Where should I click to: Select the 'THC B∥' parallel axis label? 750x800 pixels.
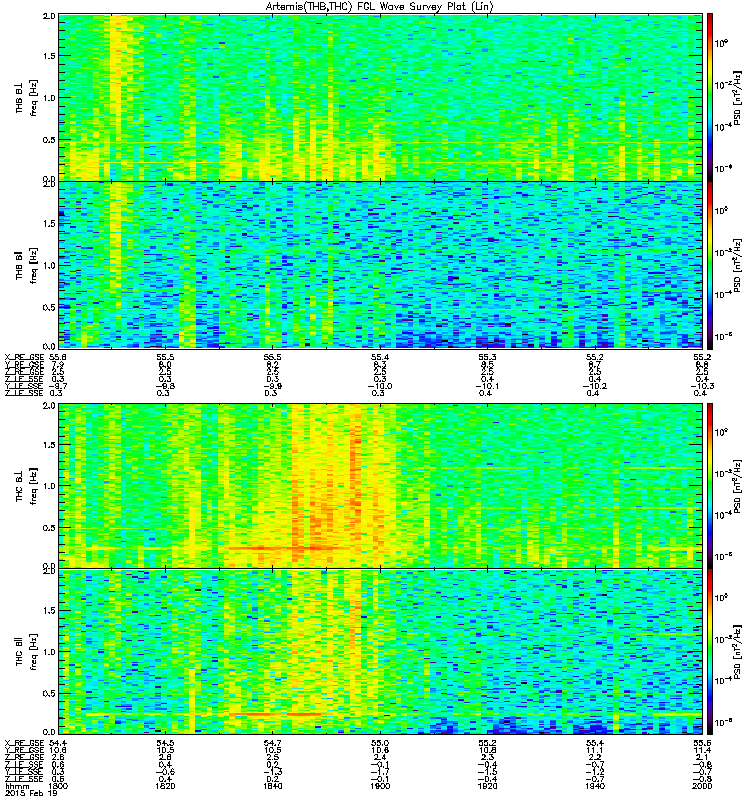(19, 652)
